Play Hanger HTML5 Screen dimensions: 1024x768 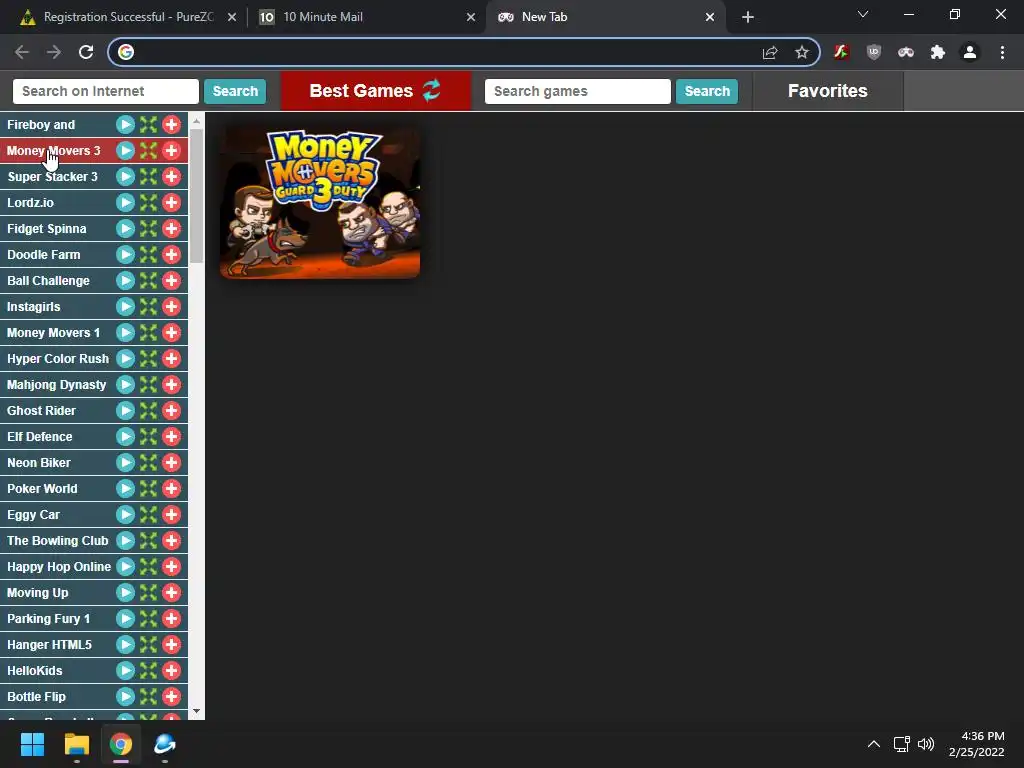pyautogui.click(x=125, y=645)
